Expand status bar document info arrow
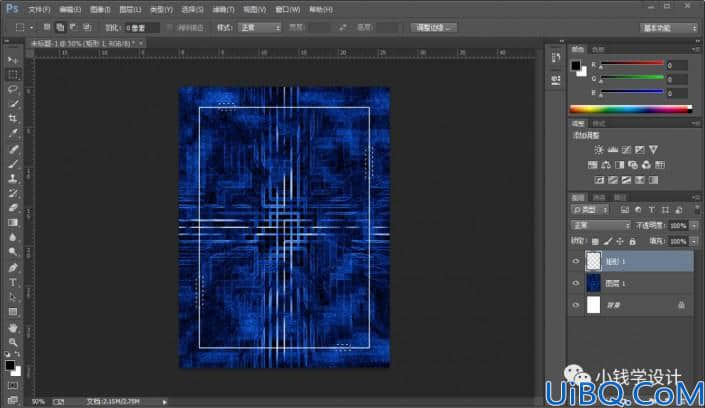 (x=165, y=402)
